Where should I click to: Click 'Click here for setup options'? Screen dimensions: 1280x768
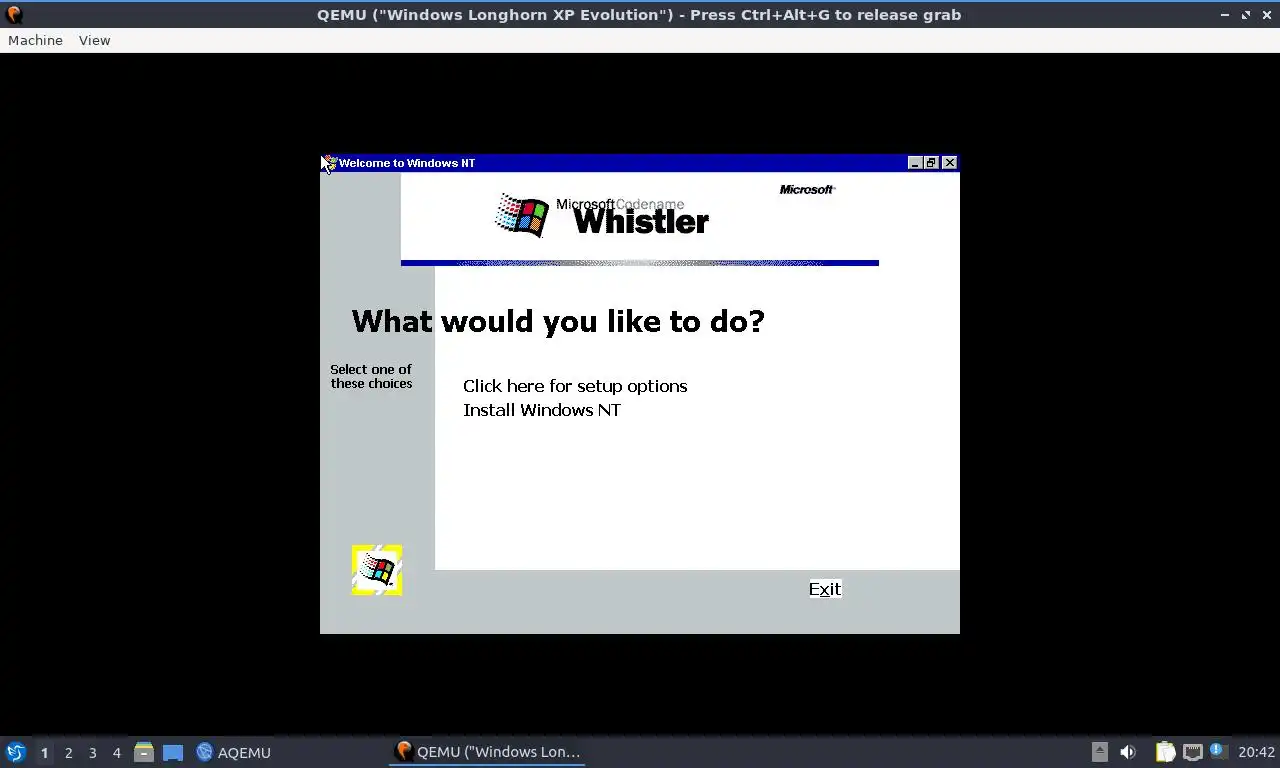[x=575, y=386]
